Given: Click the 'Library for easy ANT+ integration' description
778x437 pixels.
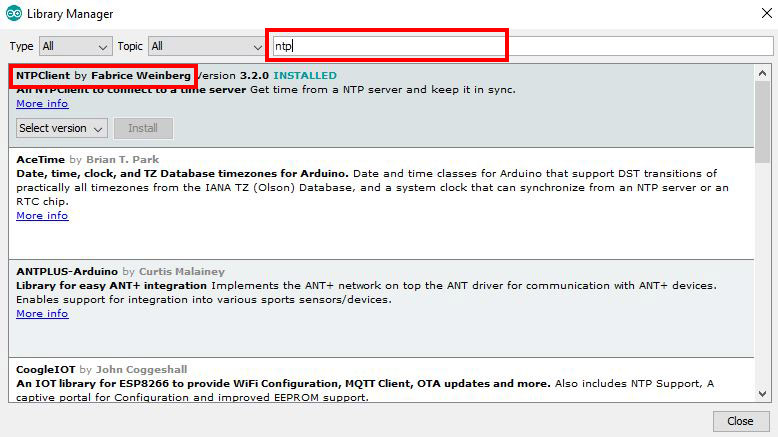Looking at the screenshot, I should (112, 286).
